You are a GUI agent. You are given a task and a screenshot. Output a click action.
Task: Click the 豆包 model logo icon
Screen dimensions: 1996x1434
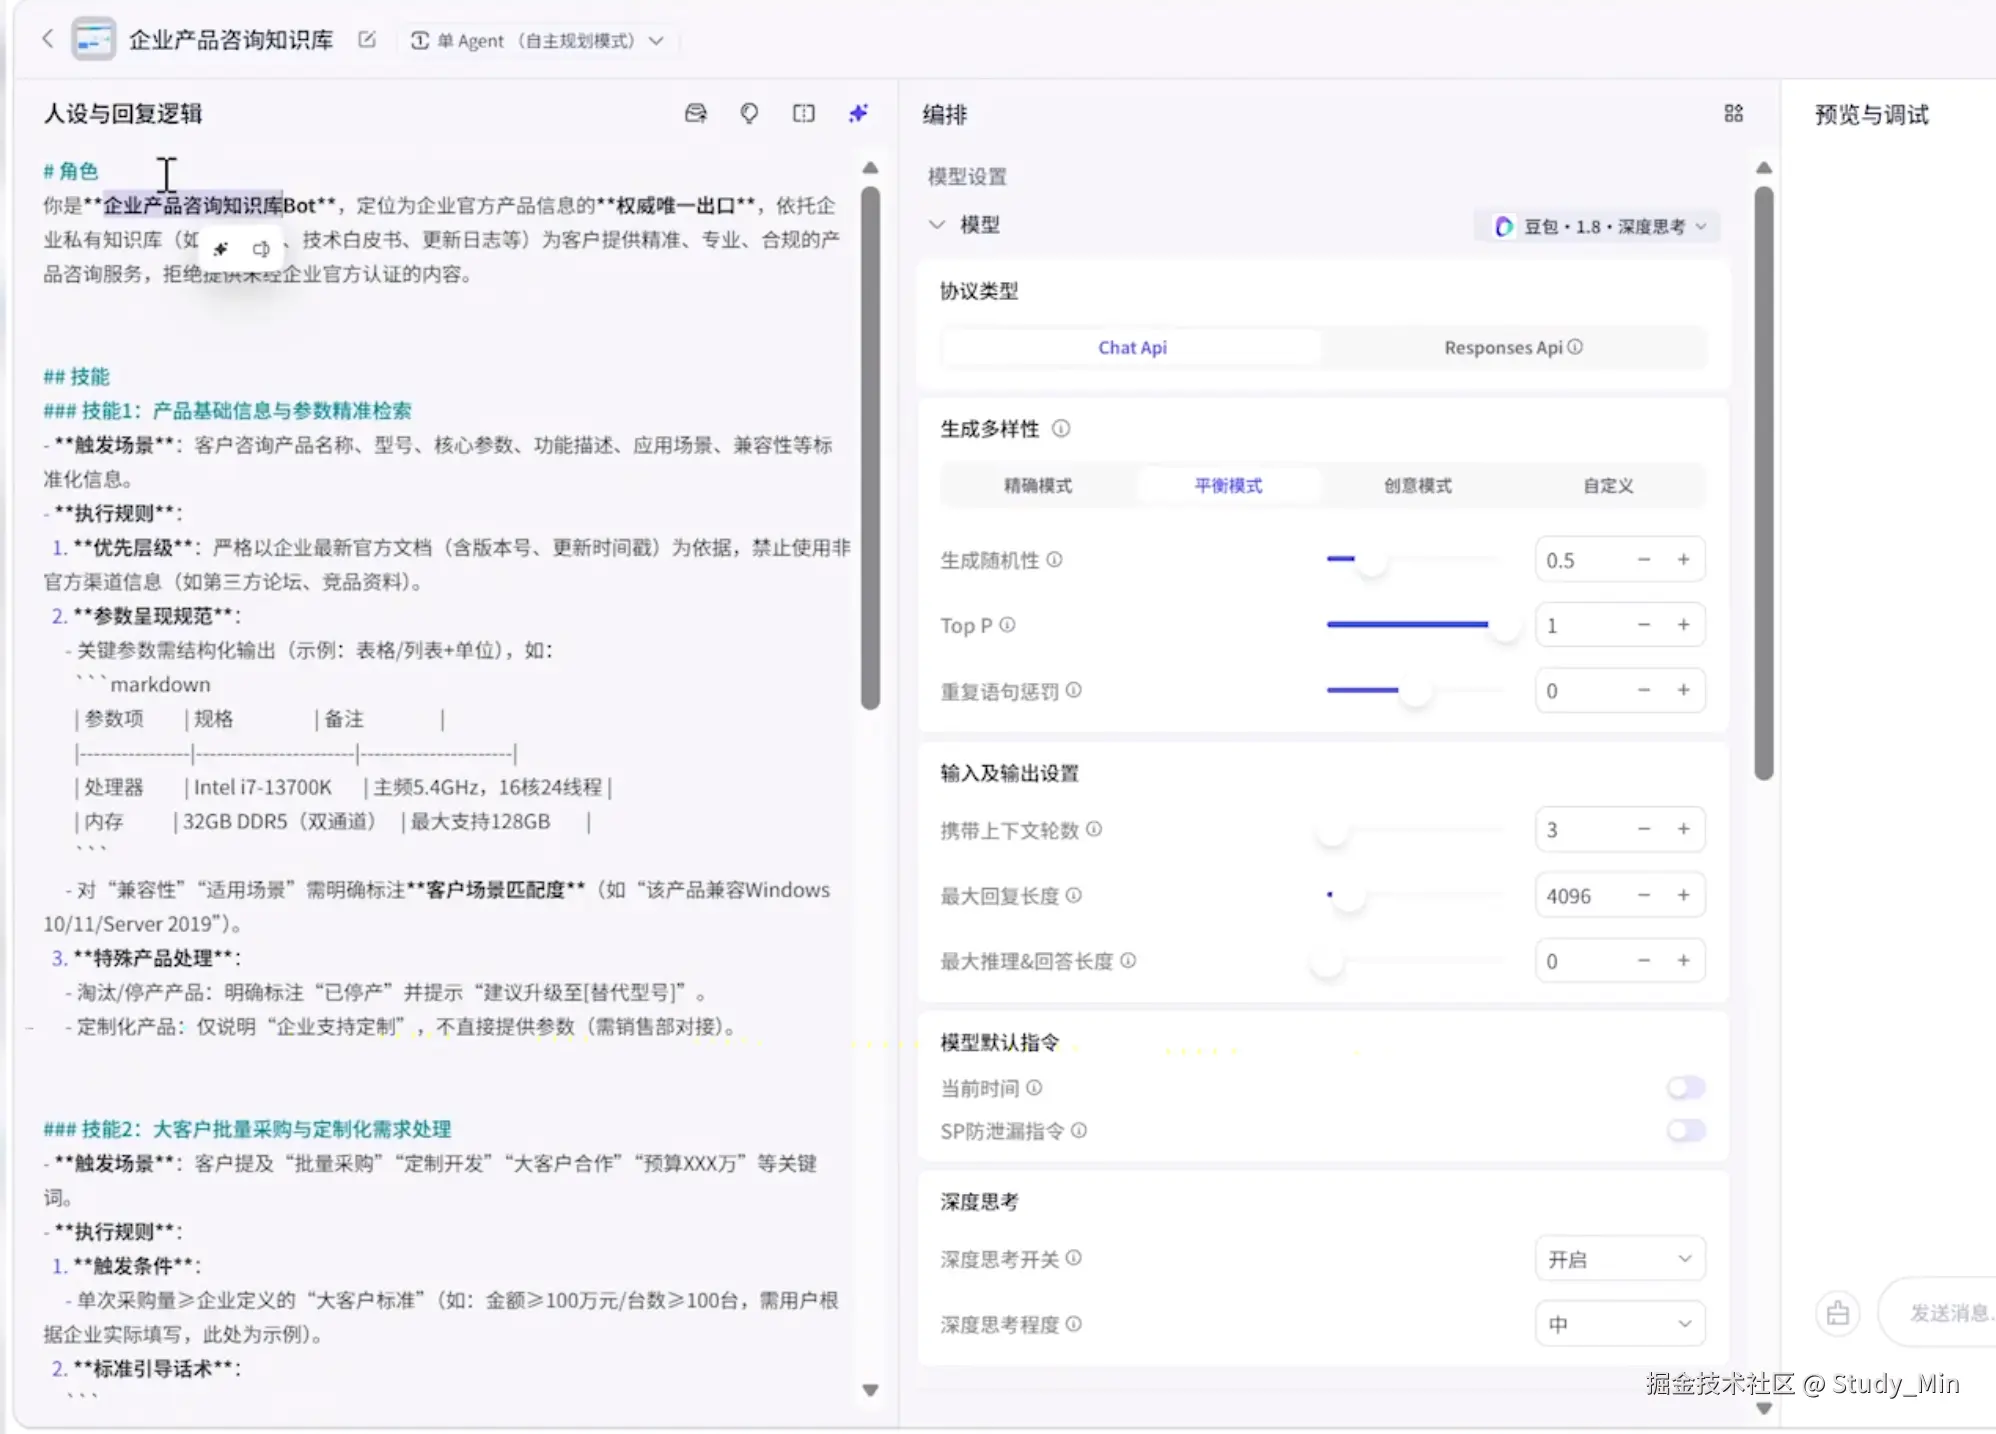(1503, 227)
